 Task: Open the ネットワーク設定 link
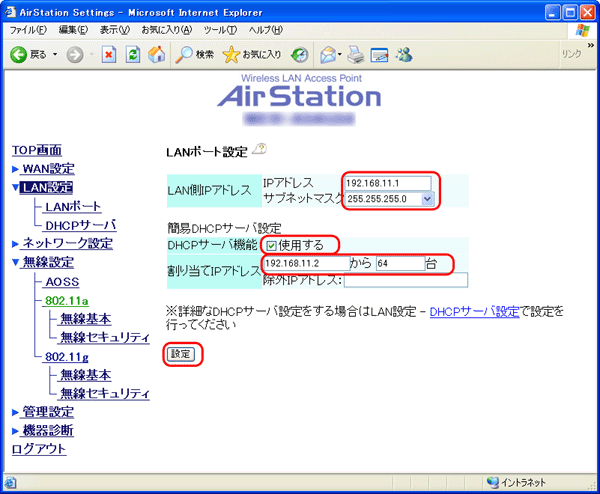[x=68, y=243]
